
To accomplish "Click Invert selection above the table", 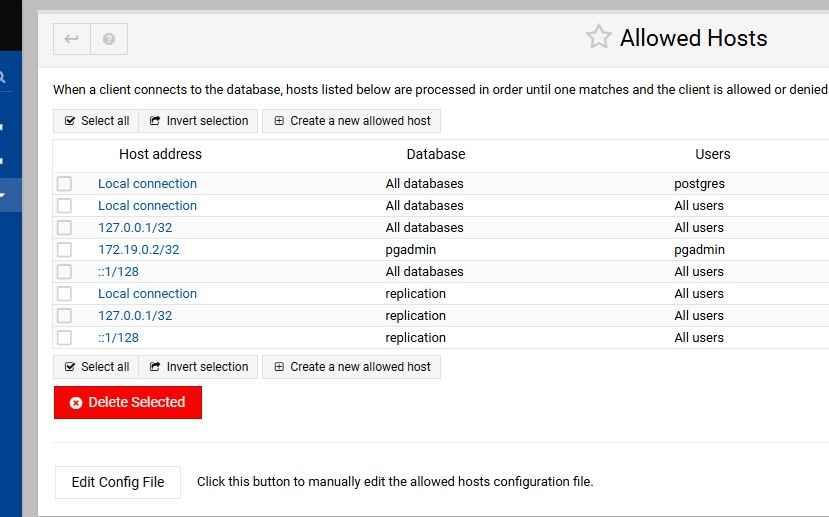I will click(198, 121).
